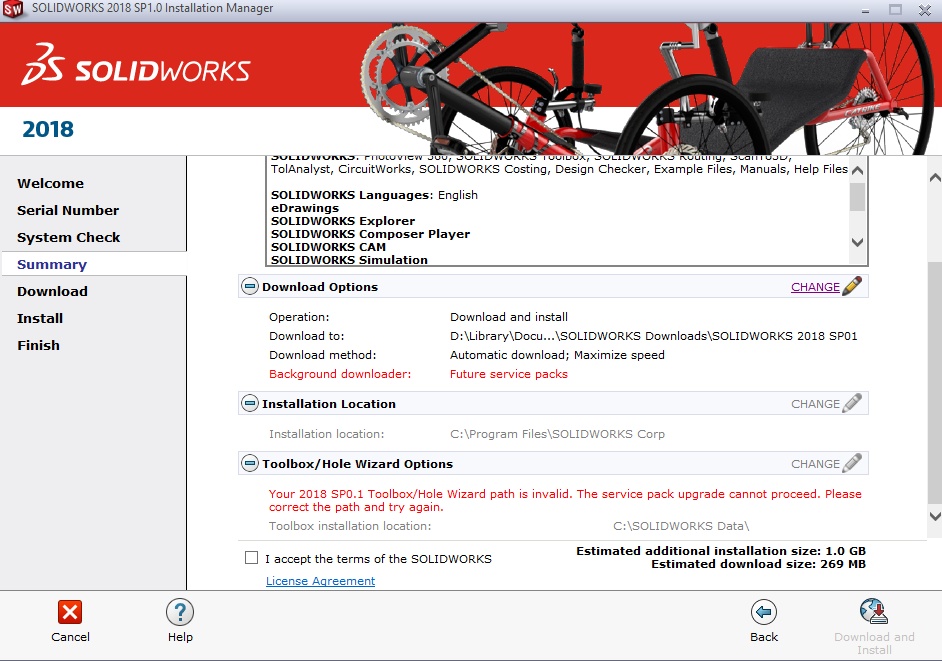This screenshot has height=661, width=942.
Task: Click the Cancel label
Action: 70,637
